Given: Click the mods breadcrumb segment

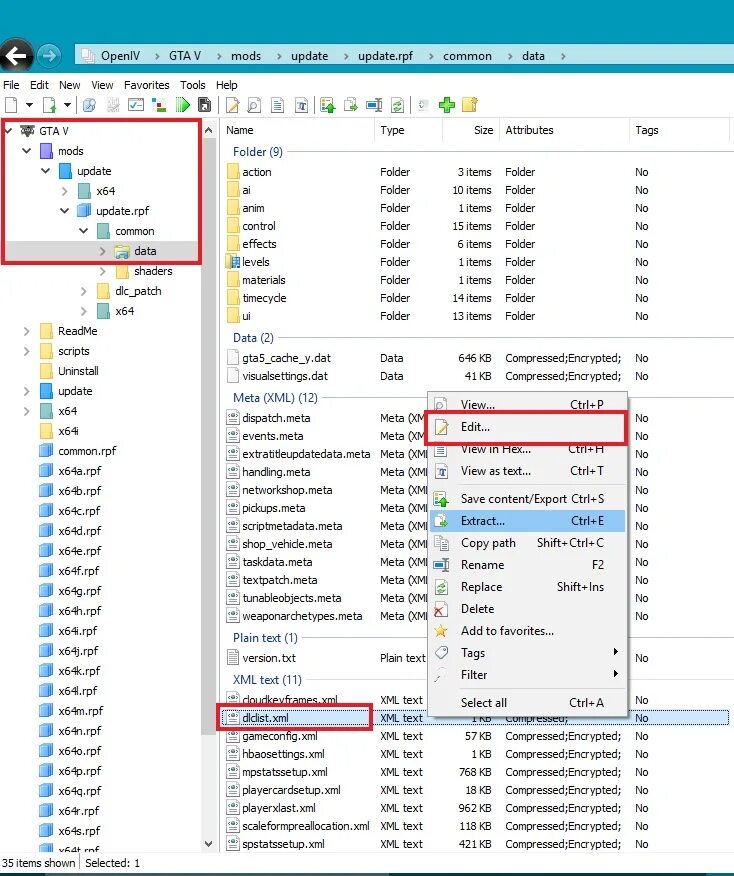Looking at the screenshot, I should (246, 56).
